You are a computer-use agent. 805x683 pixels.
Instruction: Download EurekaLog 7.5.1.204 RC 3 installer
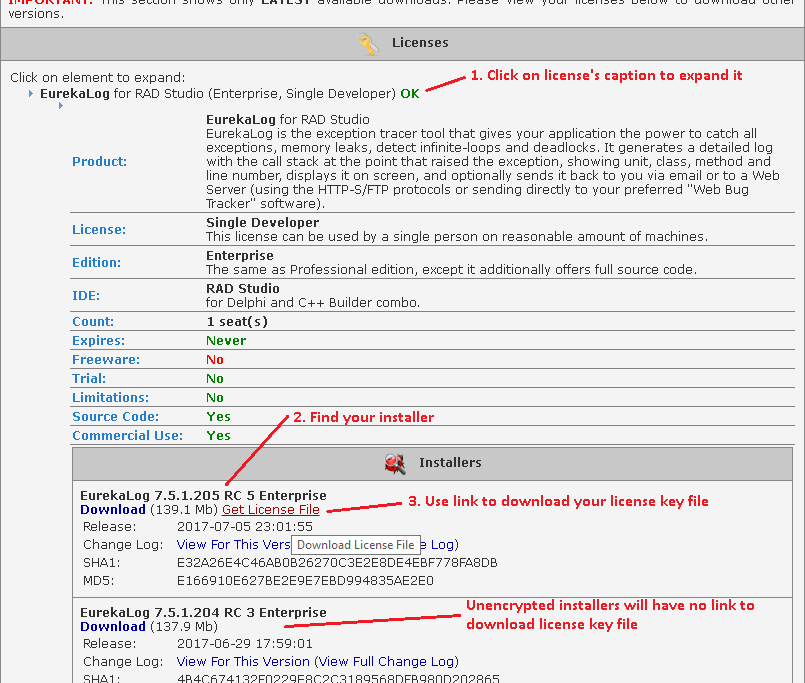coord(113,627)
